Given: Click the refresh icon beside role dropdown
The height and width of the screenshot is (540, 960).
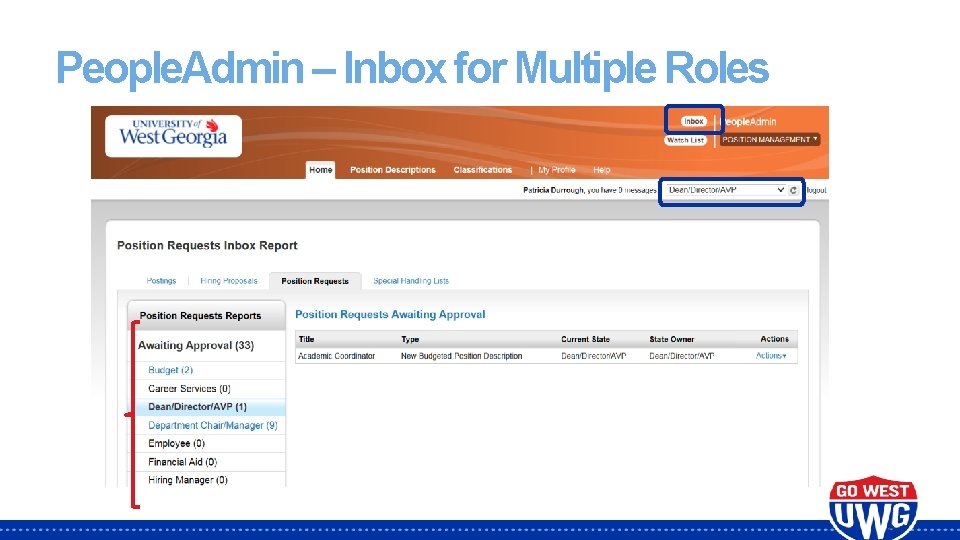Looking at the screenshot, I should (x=793, y=190).
